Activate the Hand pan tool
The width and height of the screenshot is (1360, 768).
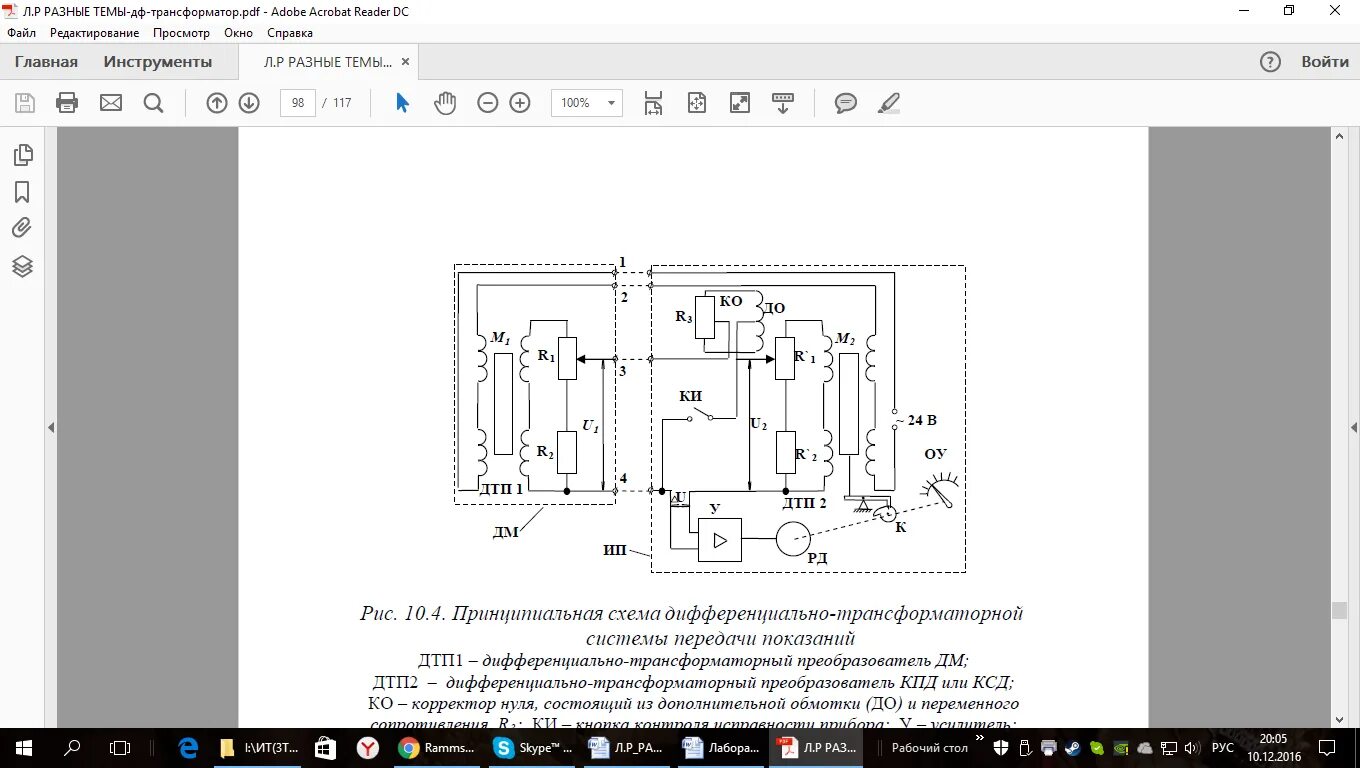tap(444, 103)
